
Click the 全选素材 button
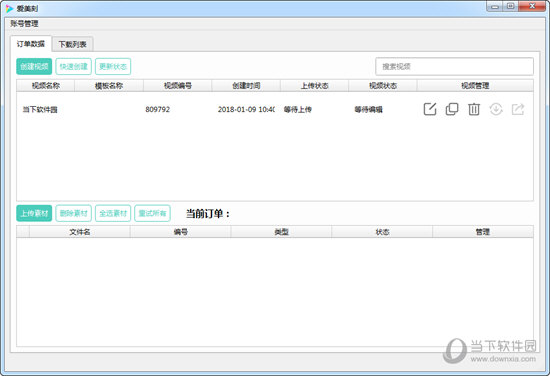tap(113, 213)
